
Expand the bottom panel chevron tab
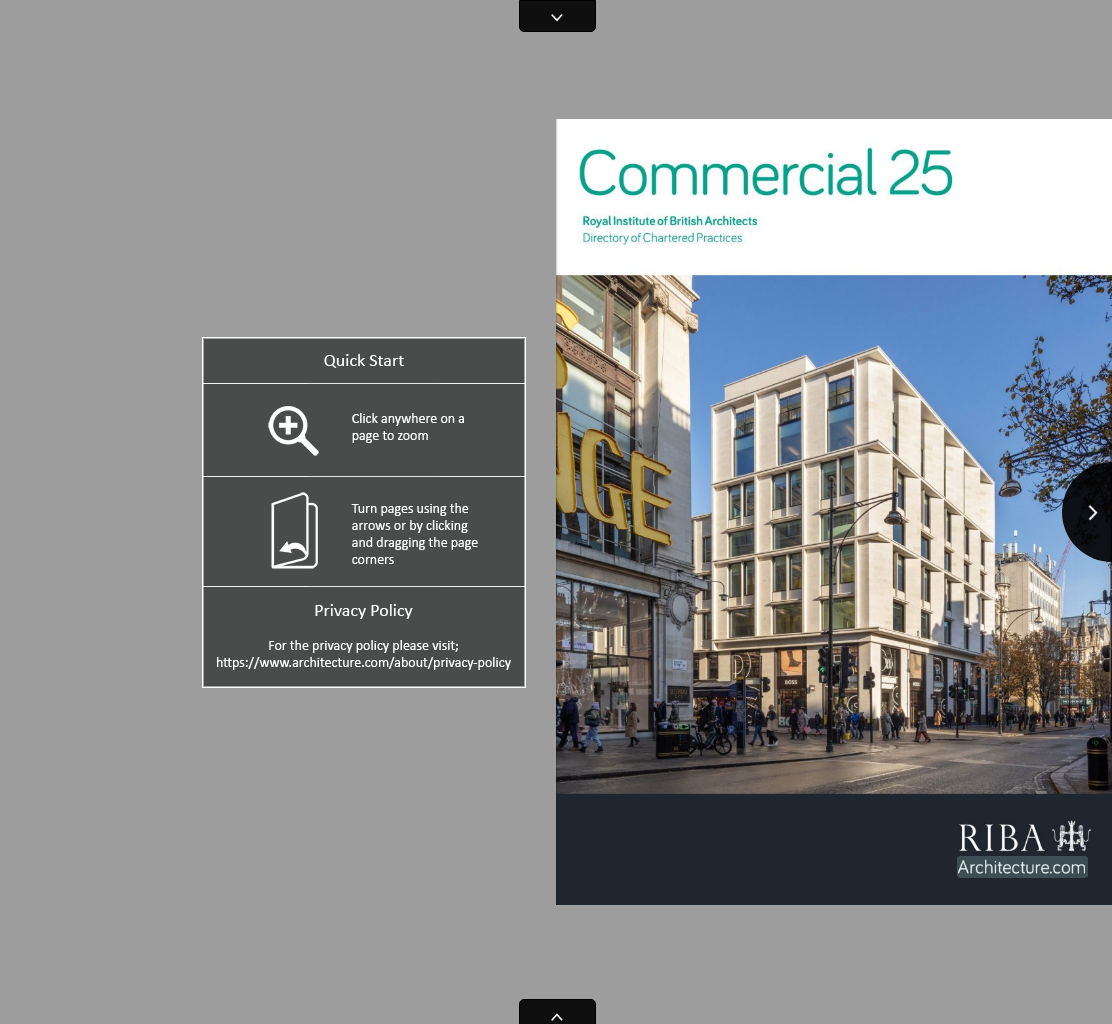[x=557, y=1012]
